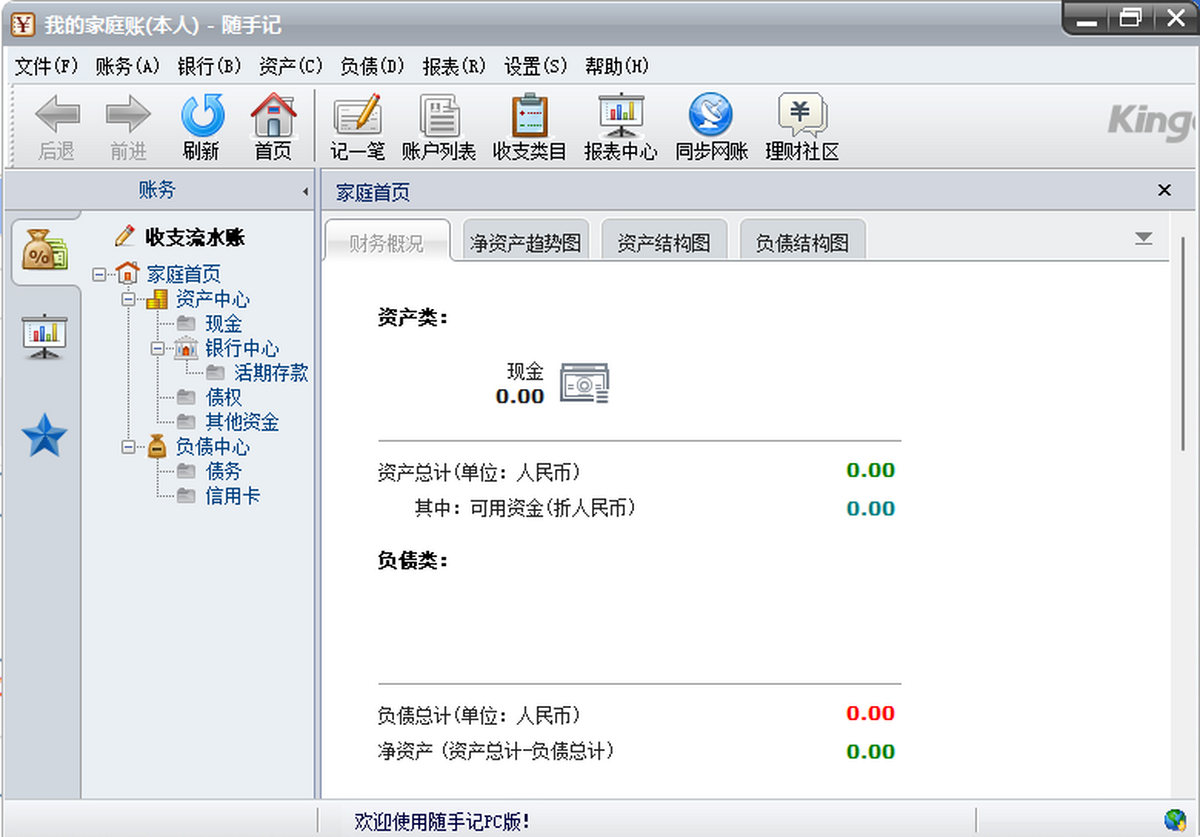1200x837 pixels.
Task: Open the 报表(R) menu
Action: 453,66
